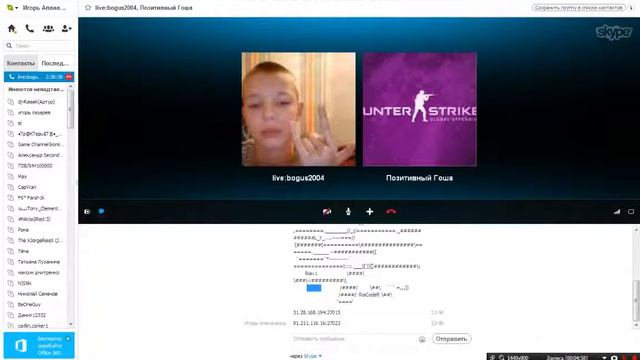Take screenshot with recorder camera icon

(614, 358)
